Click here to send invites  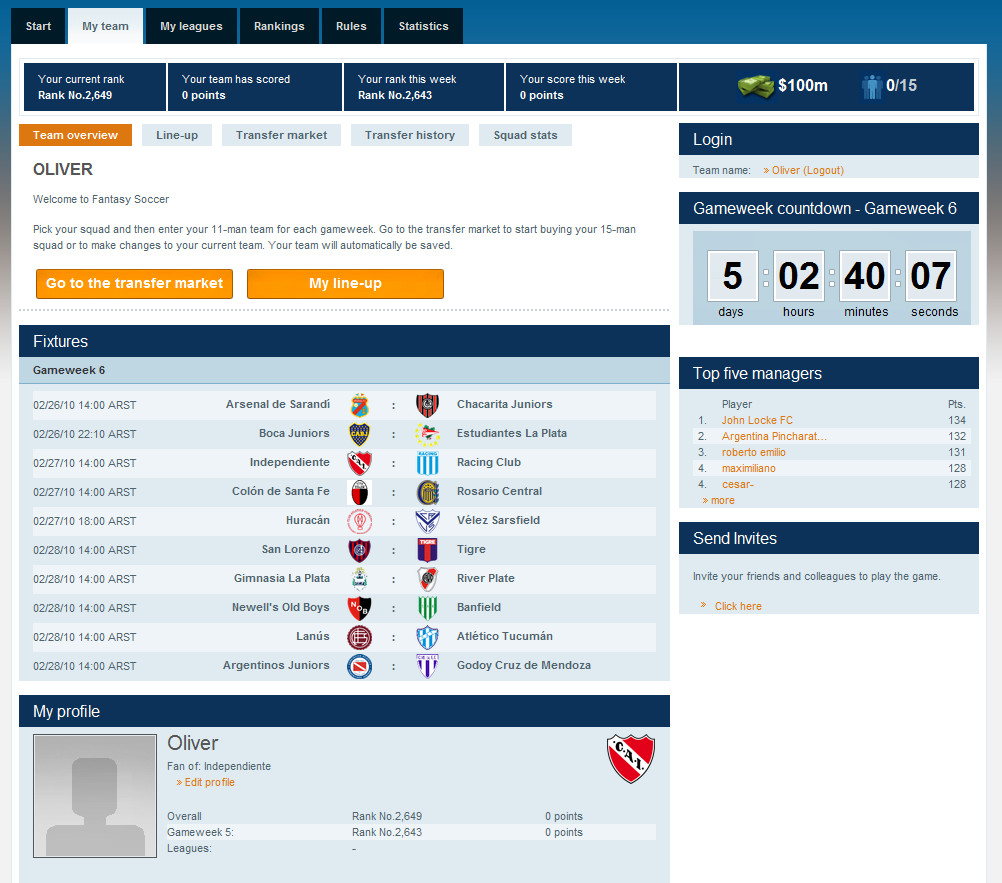[738, 606]
